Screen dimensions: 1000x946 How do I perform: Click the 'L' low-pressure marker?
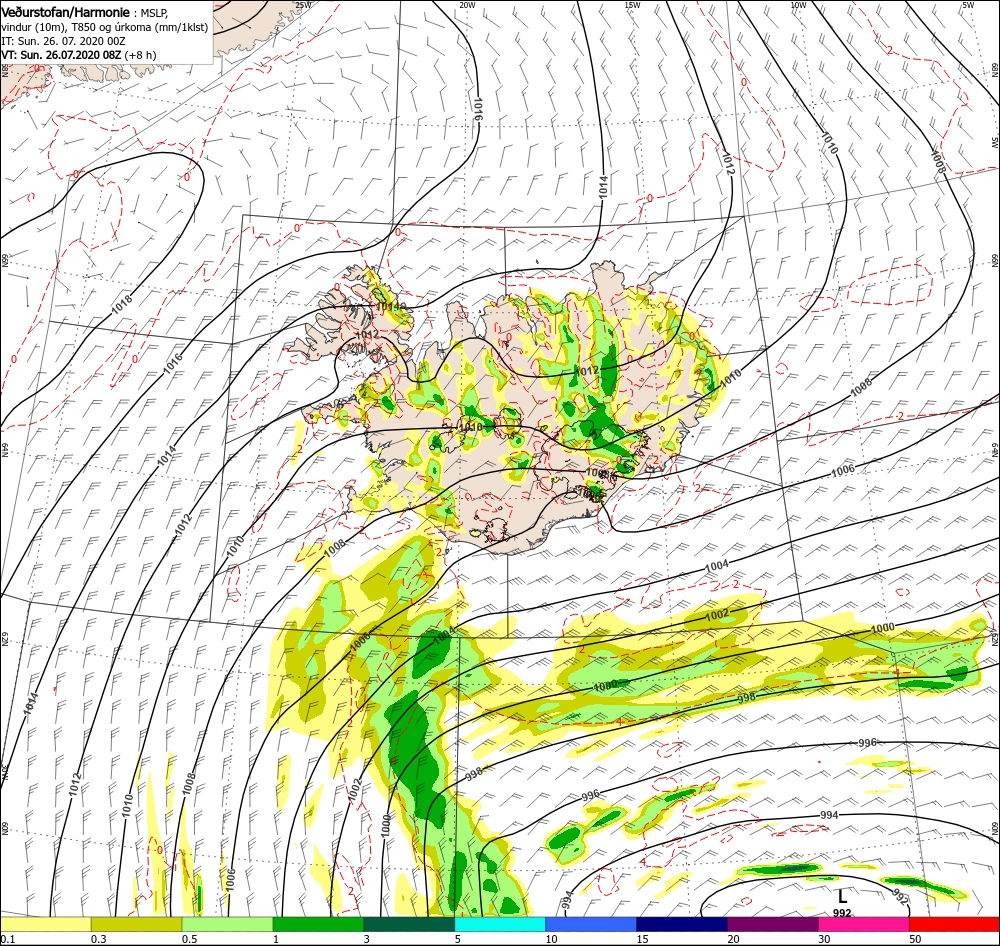click(842, 896)
